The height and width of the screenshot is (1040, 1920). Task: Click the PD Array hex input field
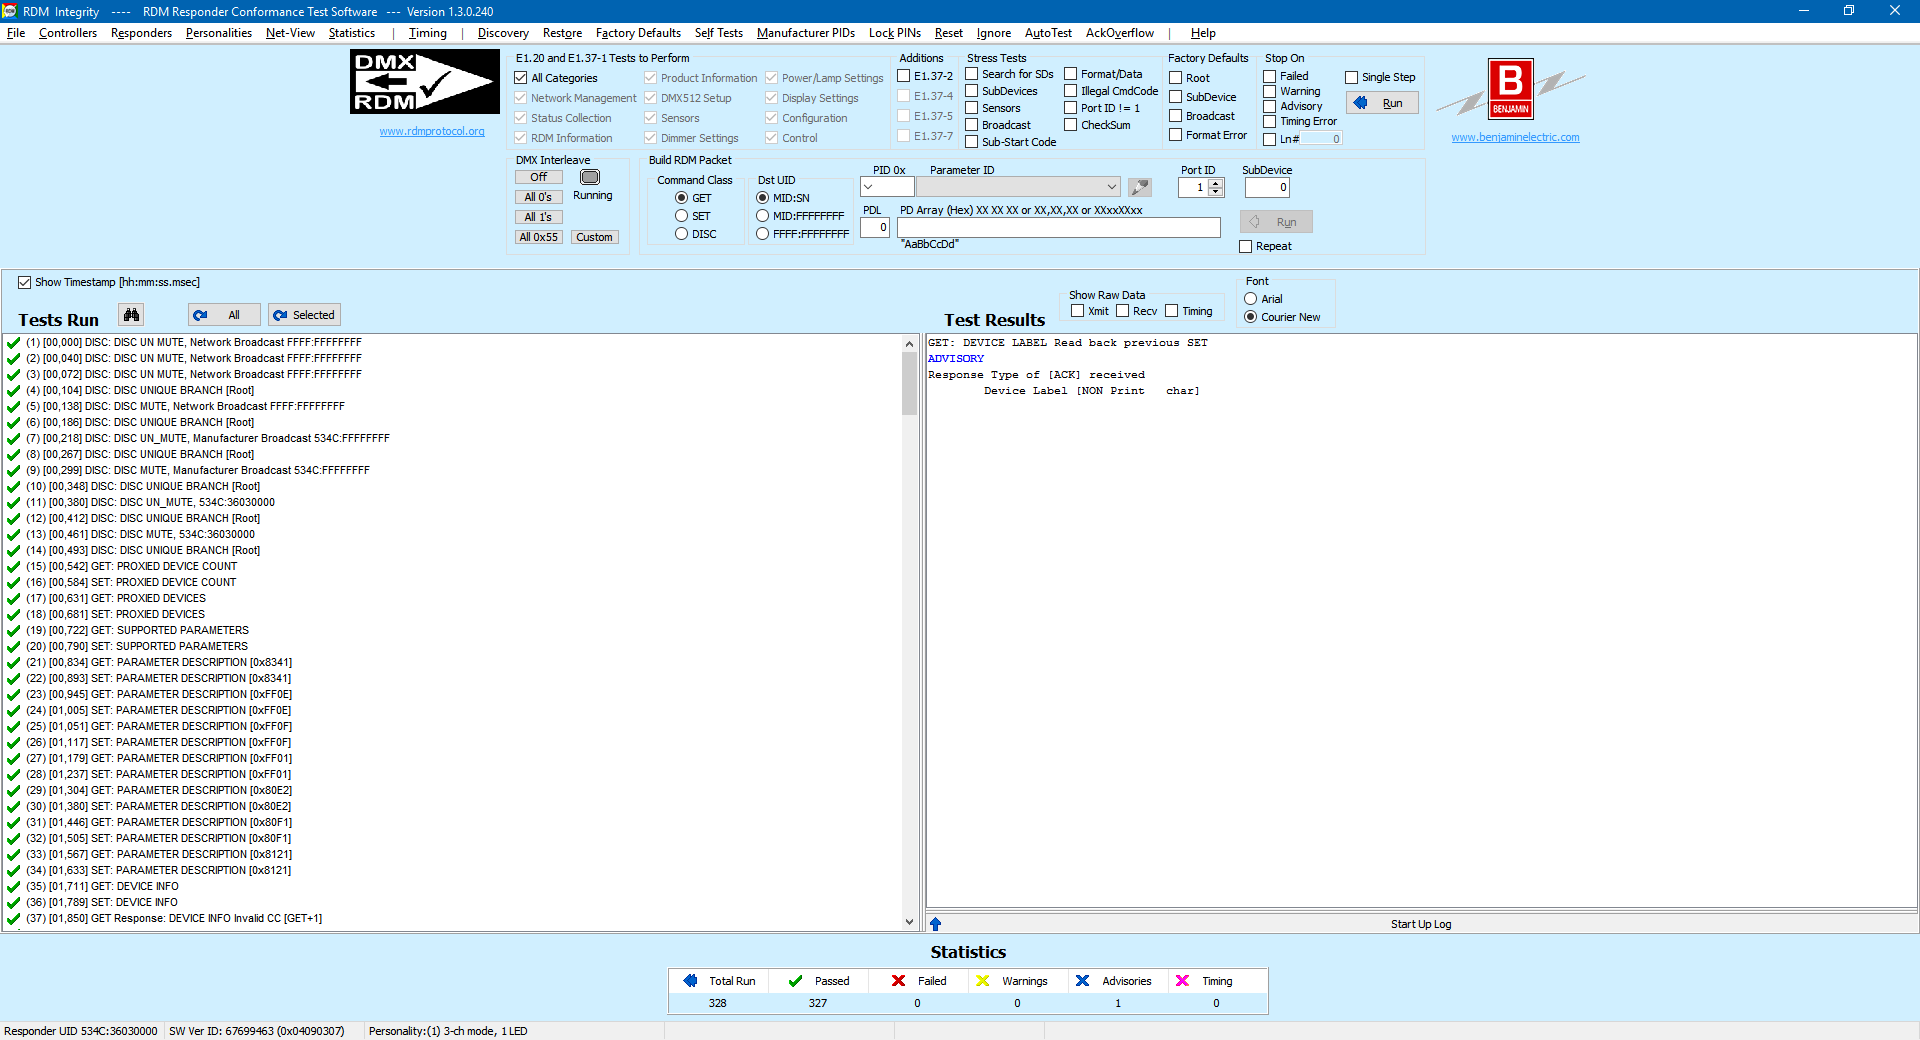pos(1058,228)
